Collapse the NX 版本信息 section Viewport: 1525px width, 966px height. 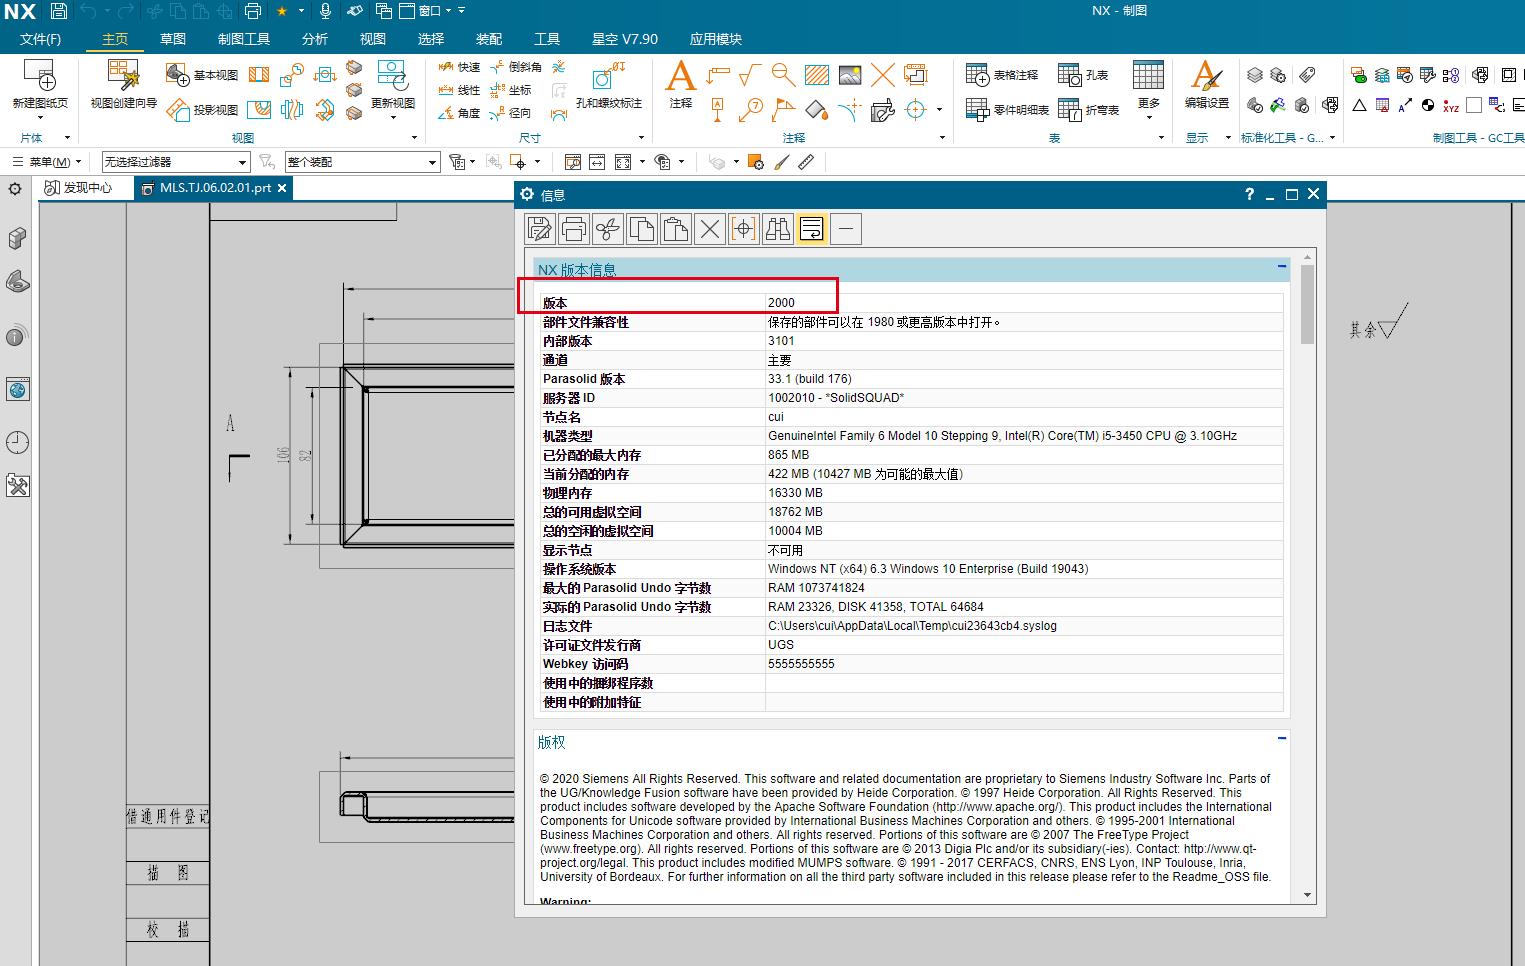click(x=1281, y=267)
